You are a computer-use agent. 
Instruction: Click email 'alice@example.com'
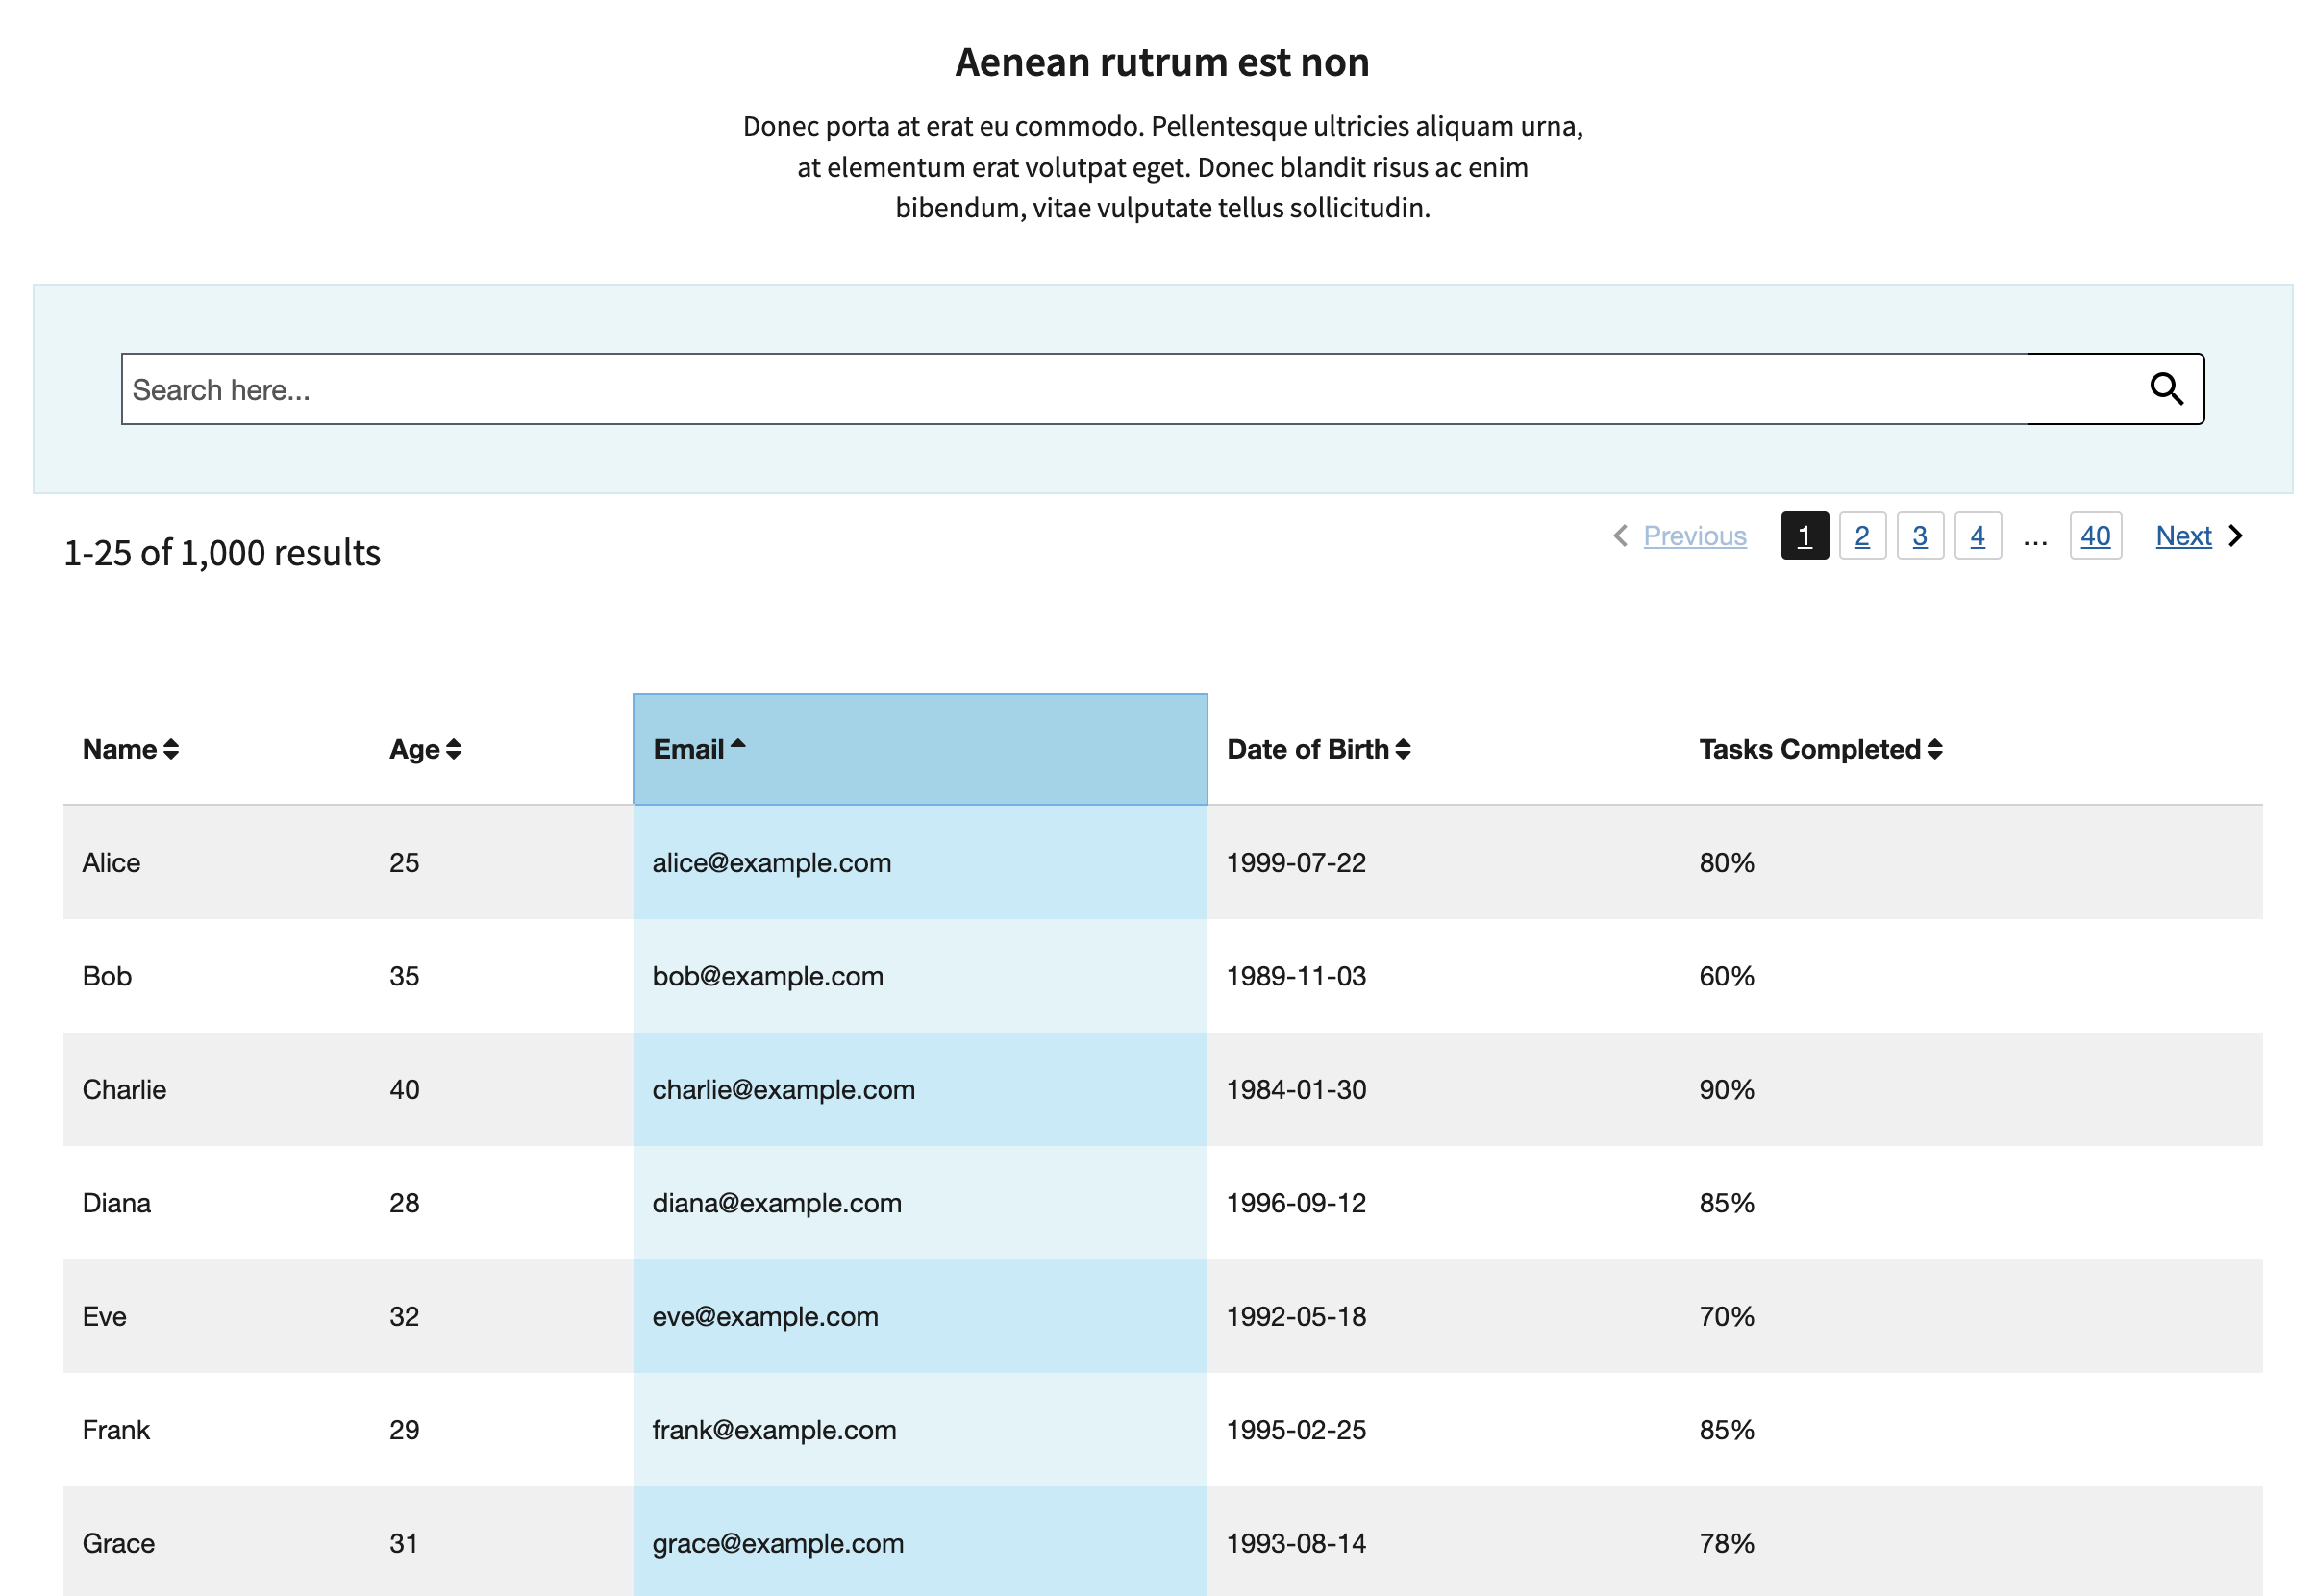click(771, 862)
